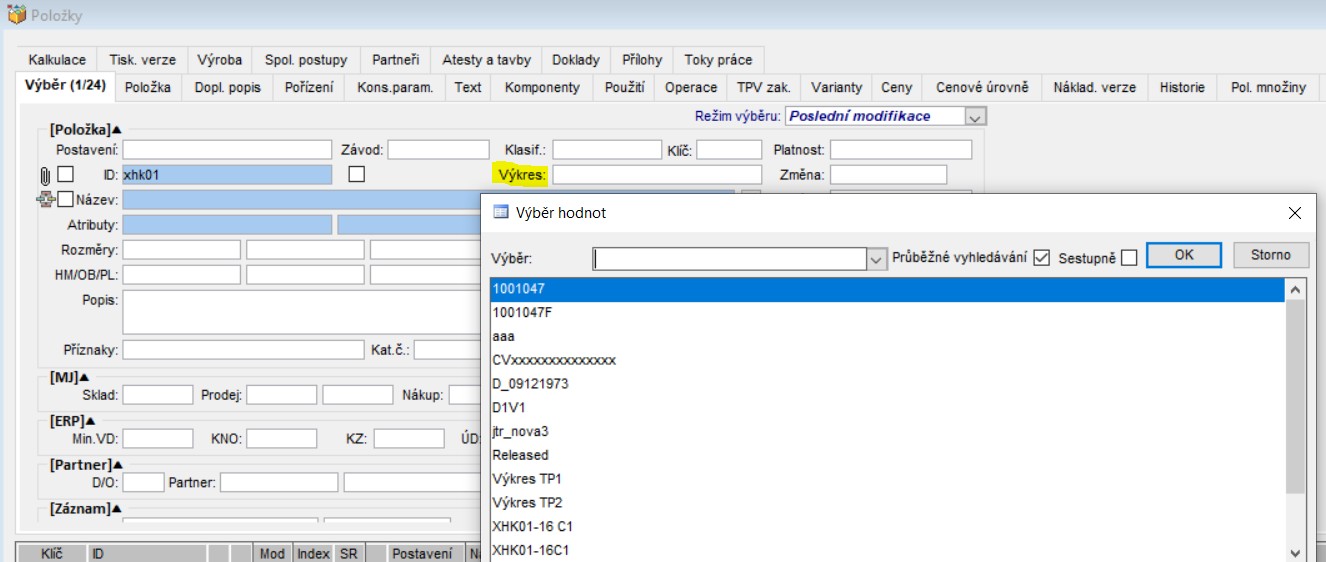Click the list scrollbar up arrow

[x=1295, y=289]
